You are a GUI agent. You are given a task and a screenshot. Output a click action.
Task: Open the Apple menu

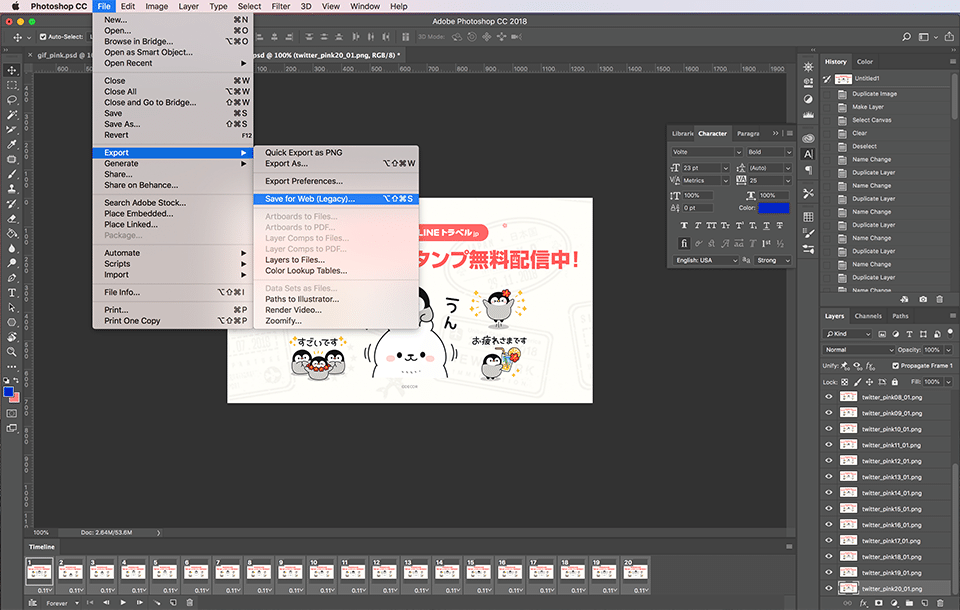[x=15, y=6]
